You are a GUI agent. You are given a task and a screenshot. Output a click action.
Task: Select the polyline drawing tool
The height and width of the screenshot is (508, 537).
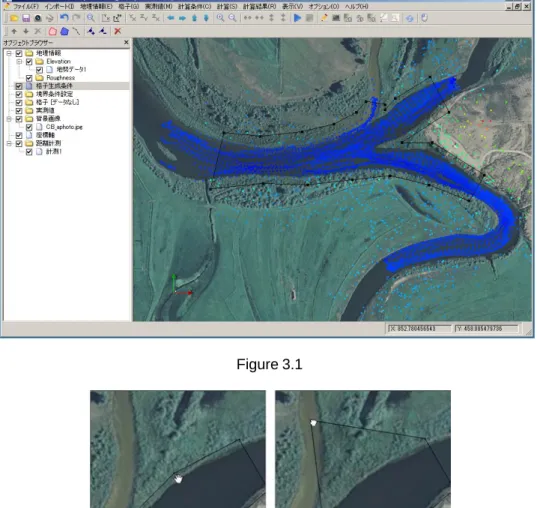(76, 32)
